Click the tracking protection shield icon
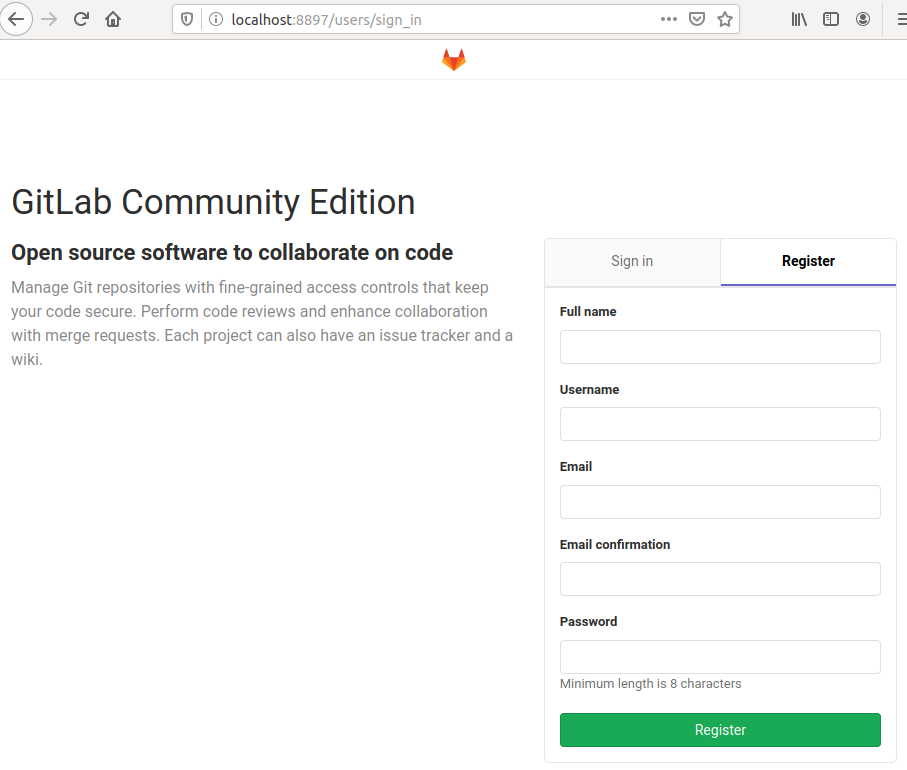Image resolution: width=907 pixels, height=770 pixels. tap(187, 20)
